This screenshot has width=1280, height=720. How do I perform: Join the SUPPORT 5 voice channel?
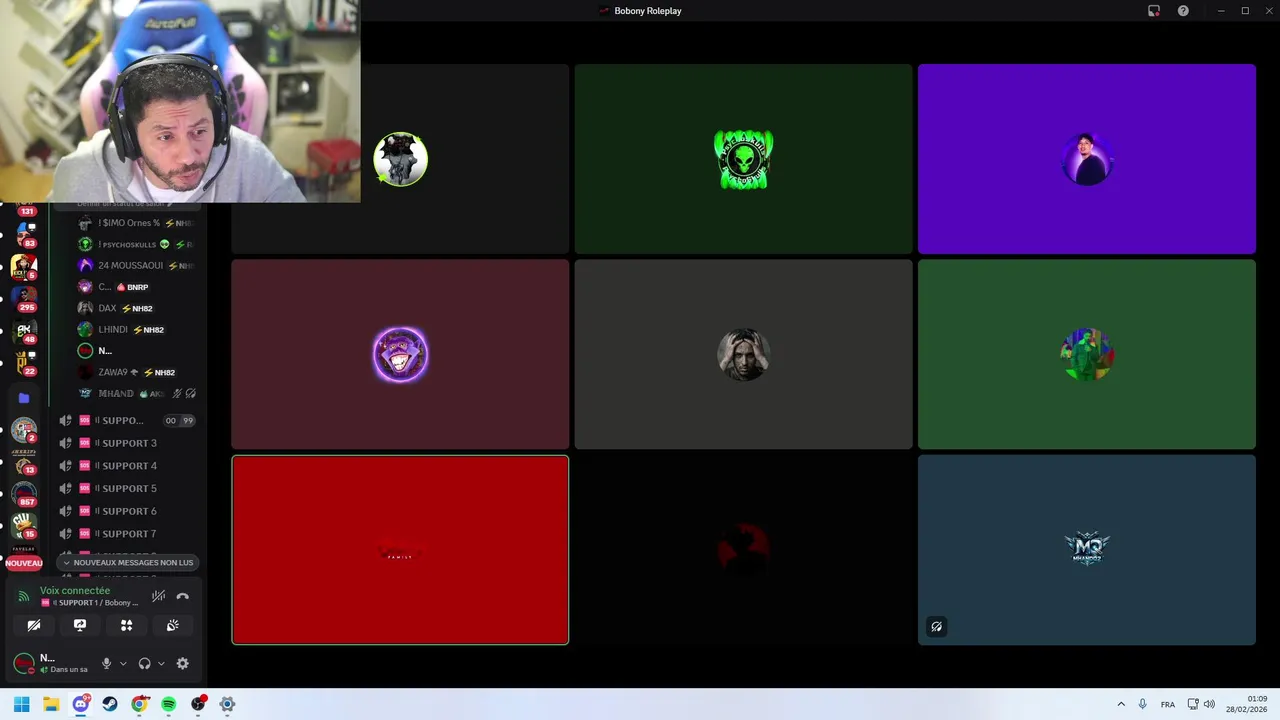tap(129, 488)
